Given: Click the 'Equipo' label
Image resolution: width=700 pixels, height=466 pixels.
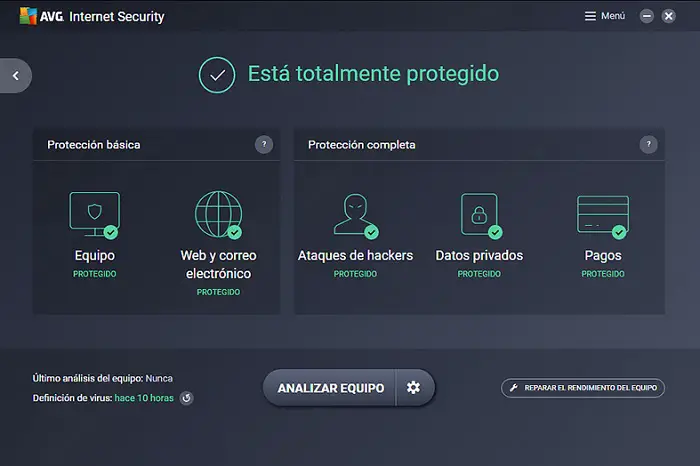Looking at the screenshot, I should (x=95, y=255).
